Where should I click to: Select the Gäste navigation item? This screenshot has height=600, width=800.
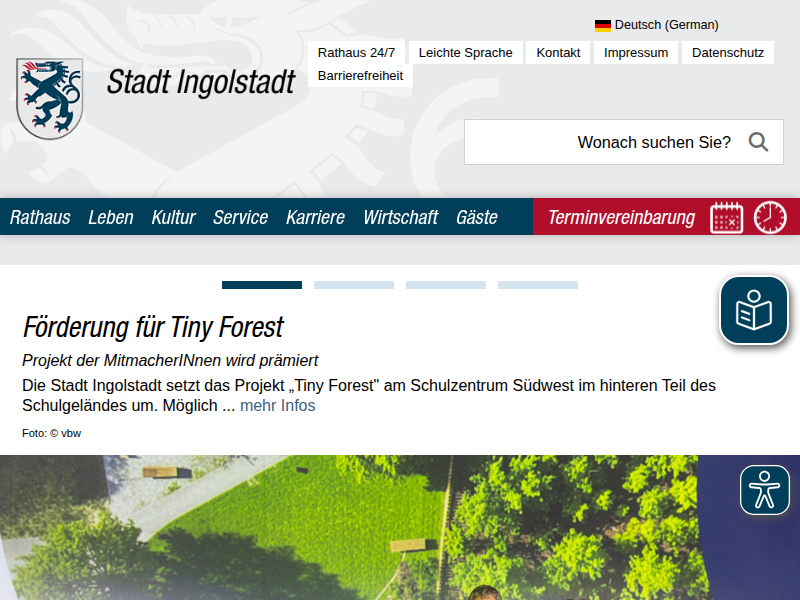tap(477, 216)
